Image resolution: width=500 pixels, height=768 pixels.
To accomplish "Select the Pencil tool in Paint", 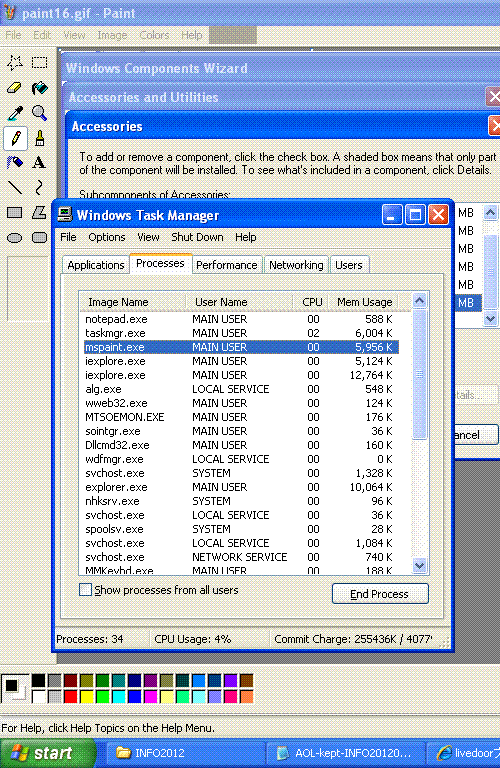I will click(15, 138).
